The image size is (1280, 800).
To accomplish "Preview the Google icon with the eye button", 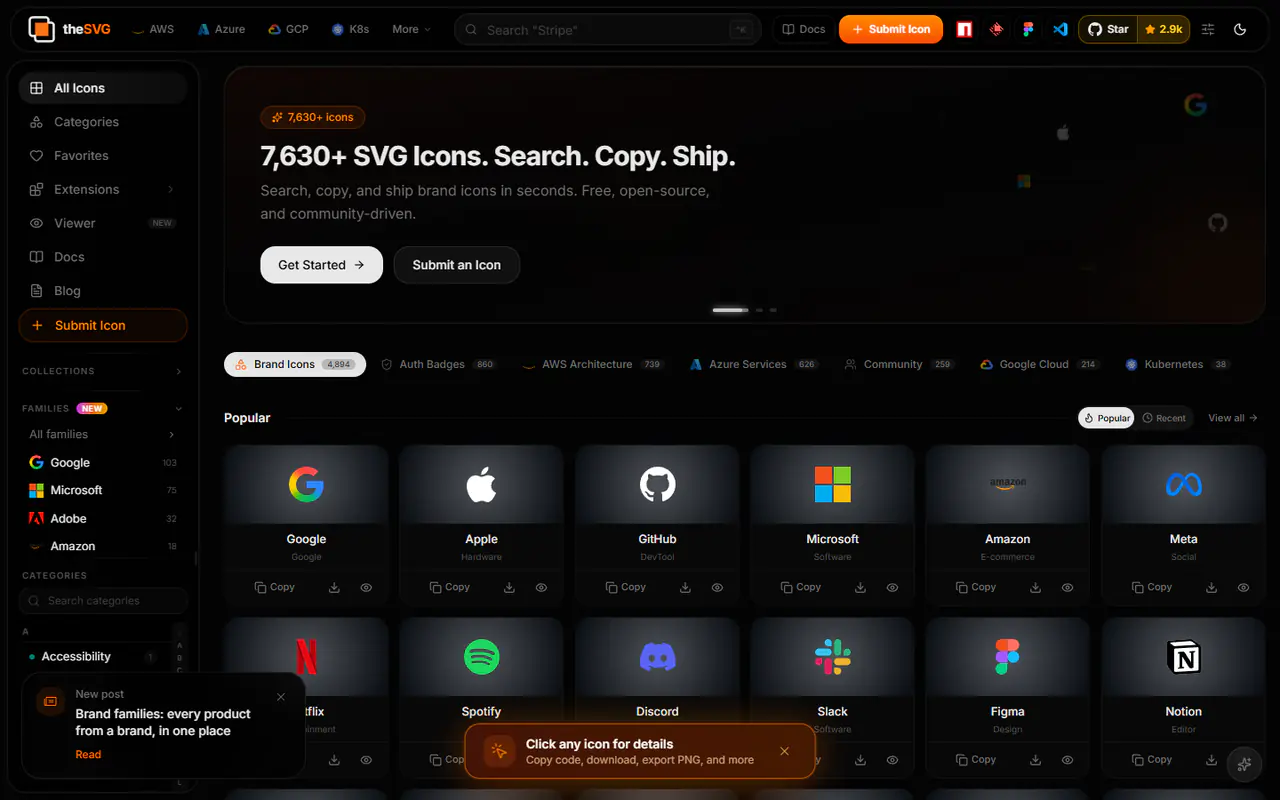I will coord(366,587).
